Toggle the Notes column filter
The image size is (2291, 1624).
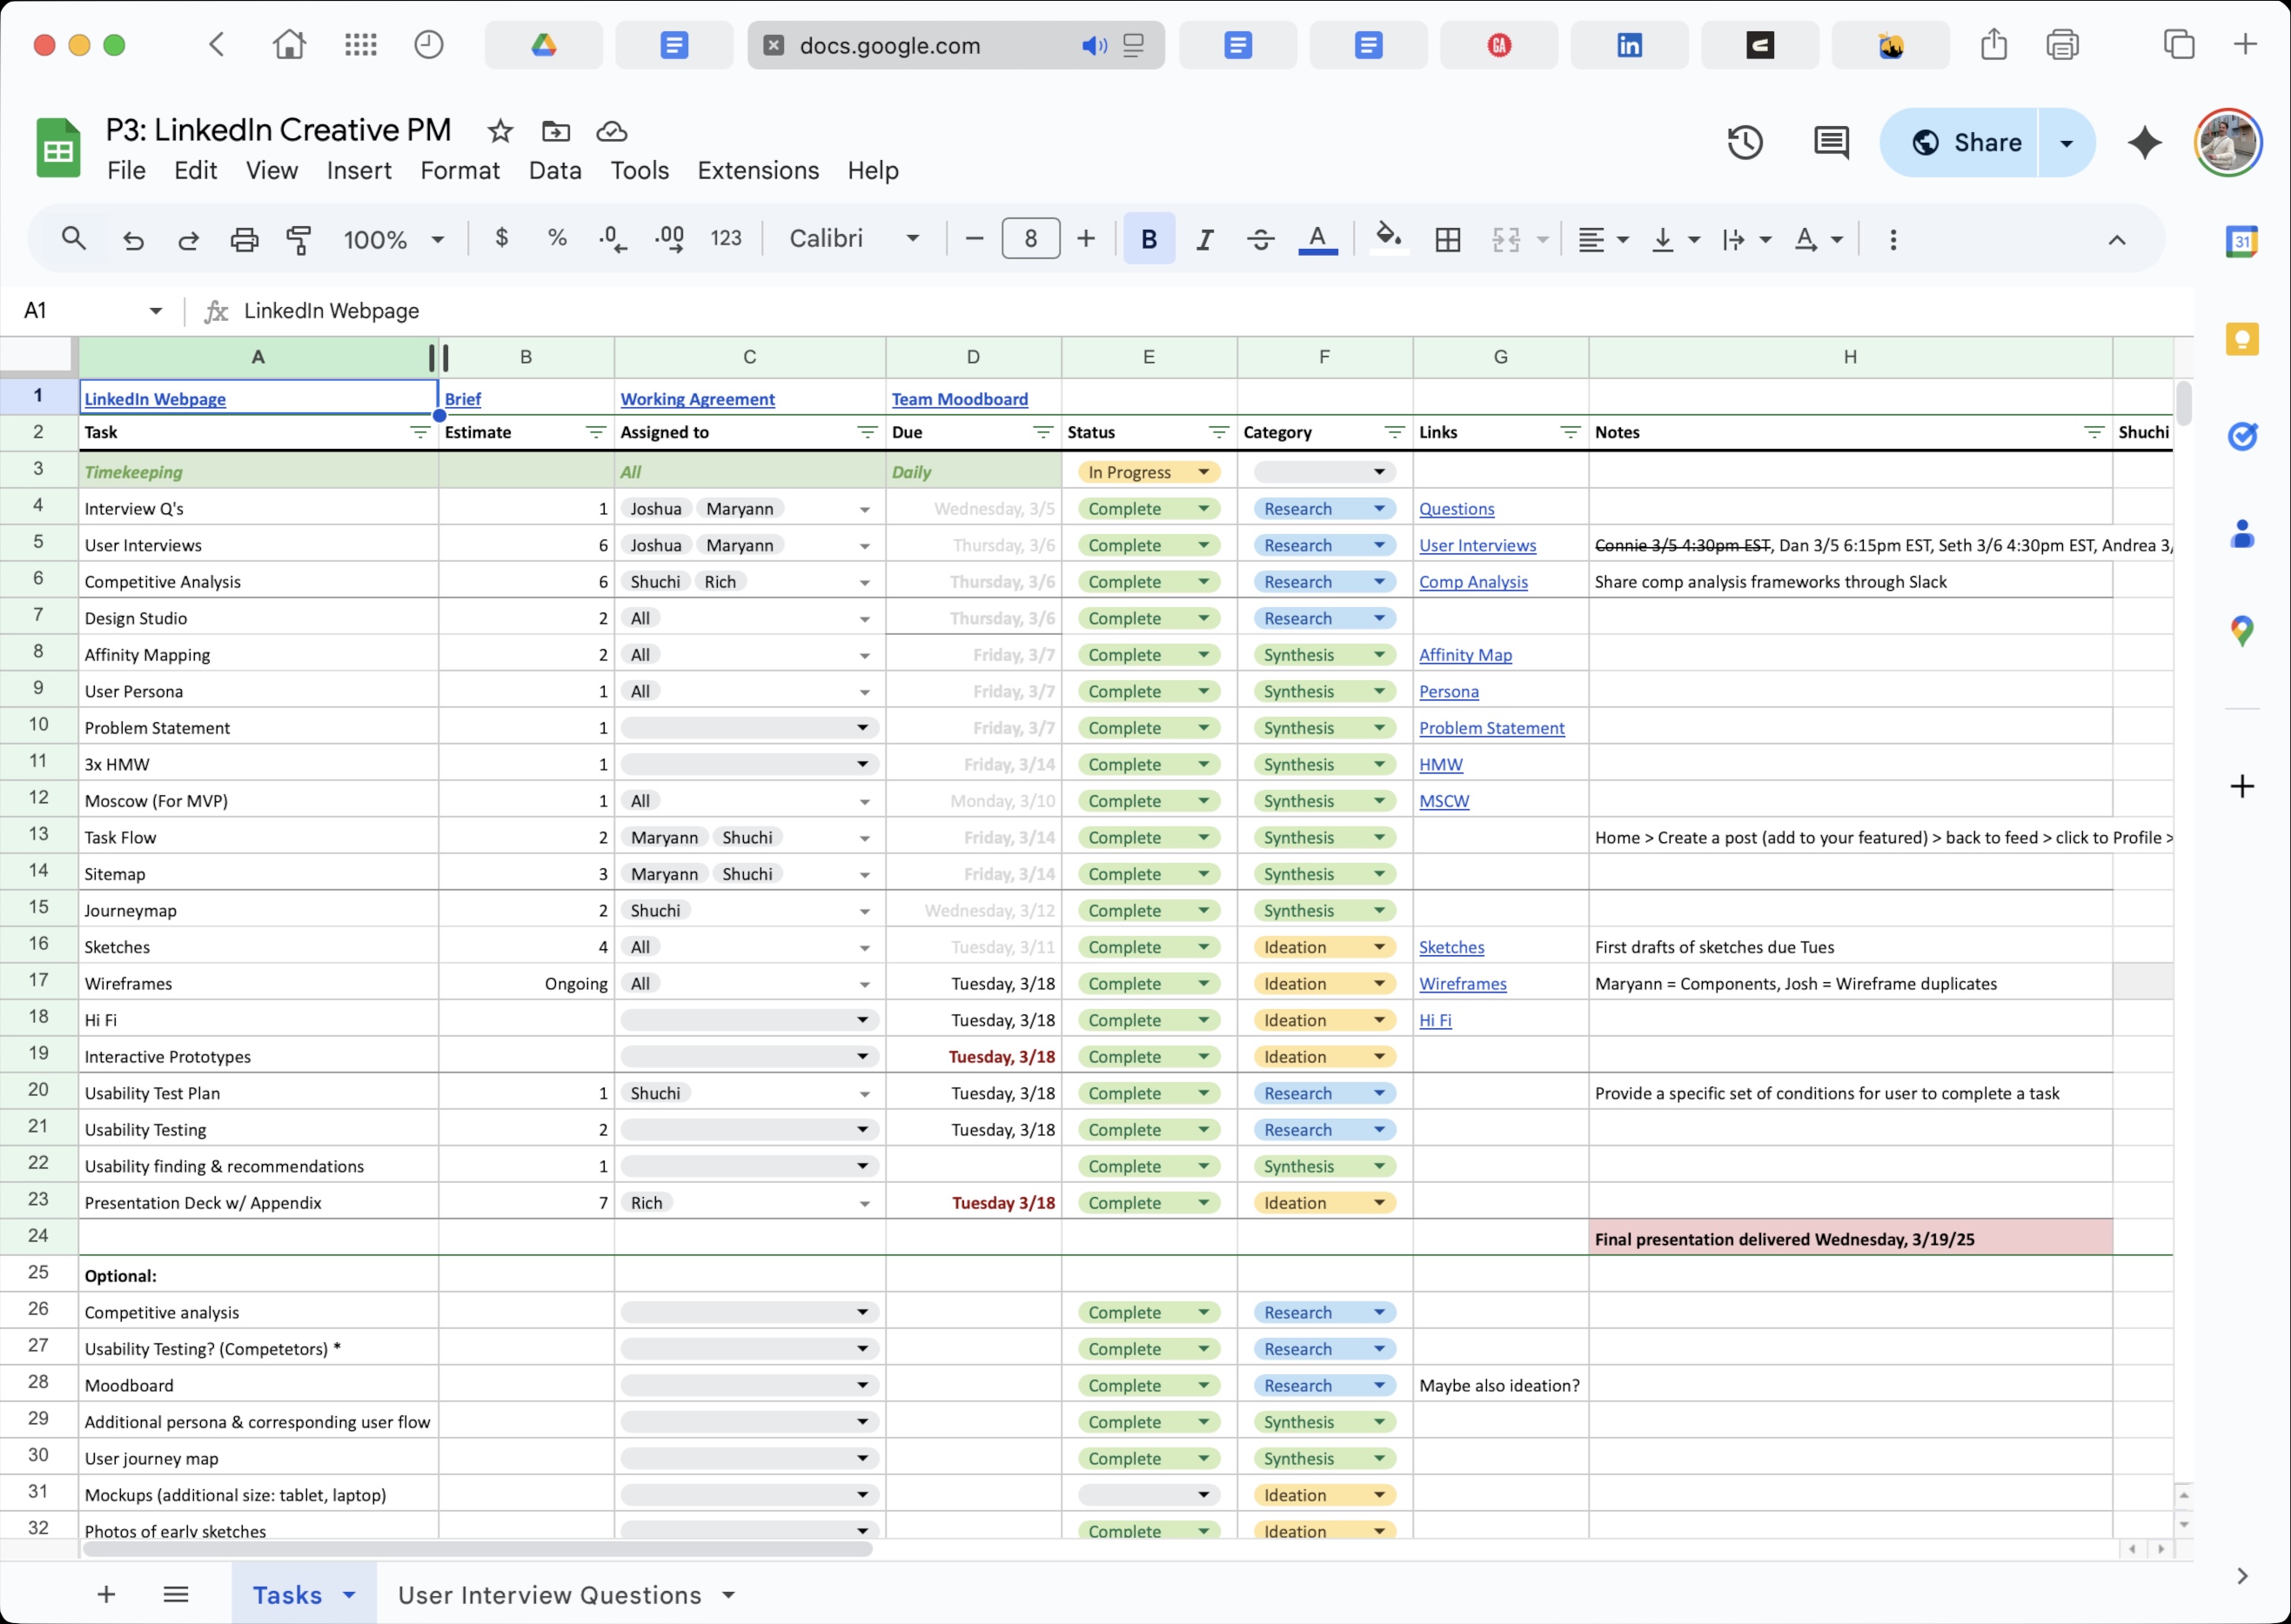(2094, 432)
